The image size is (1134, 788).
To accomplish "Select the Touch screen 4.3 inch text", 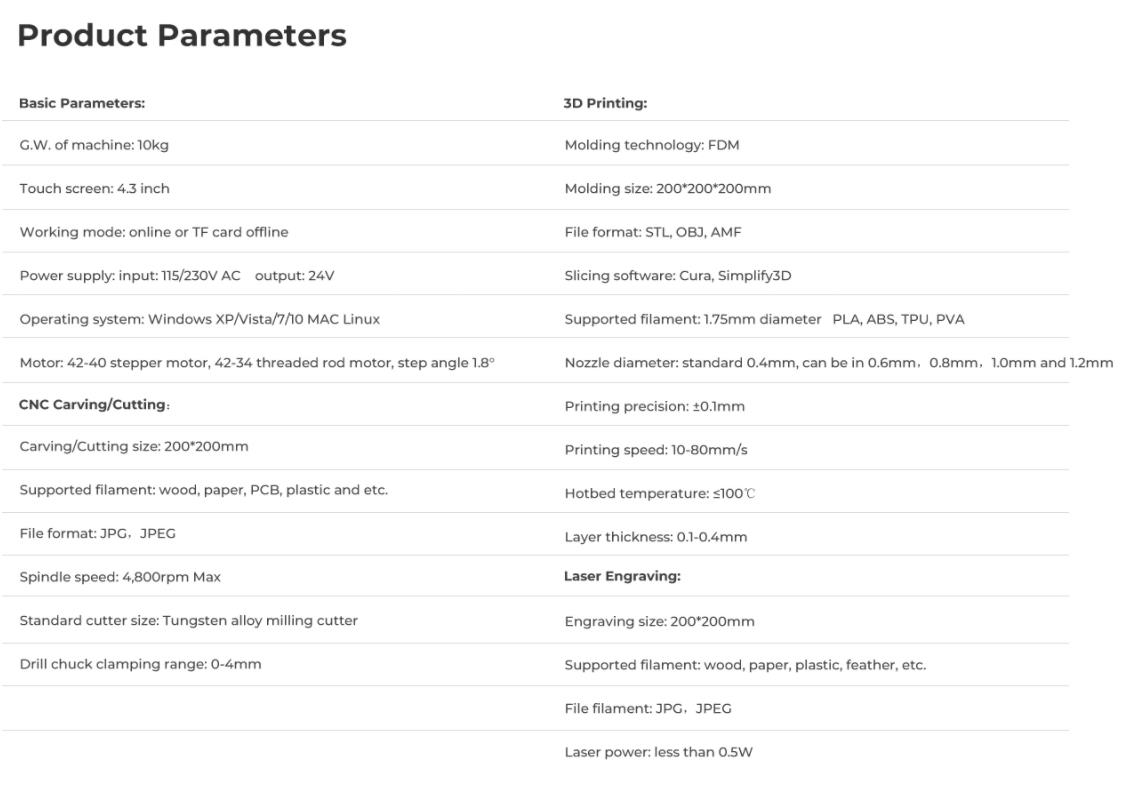I will (94, 189).
